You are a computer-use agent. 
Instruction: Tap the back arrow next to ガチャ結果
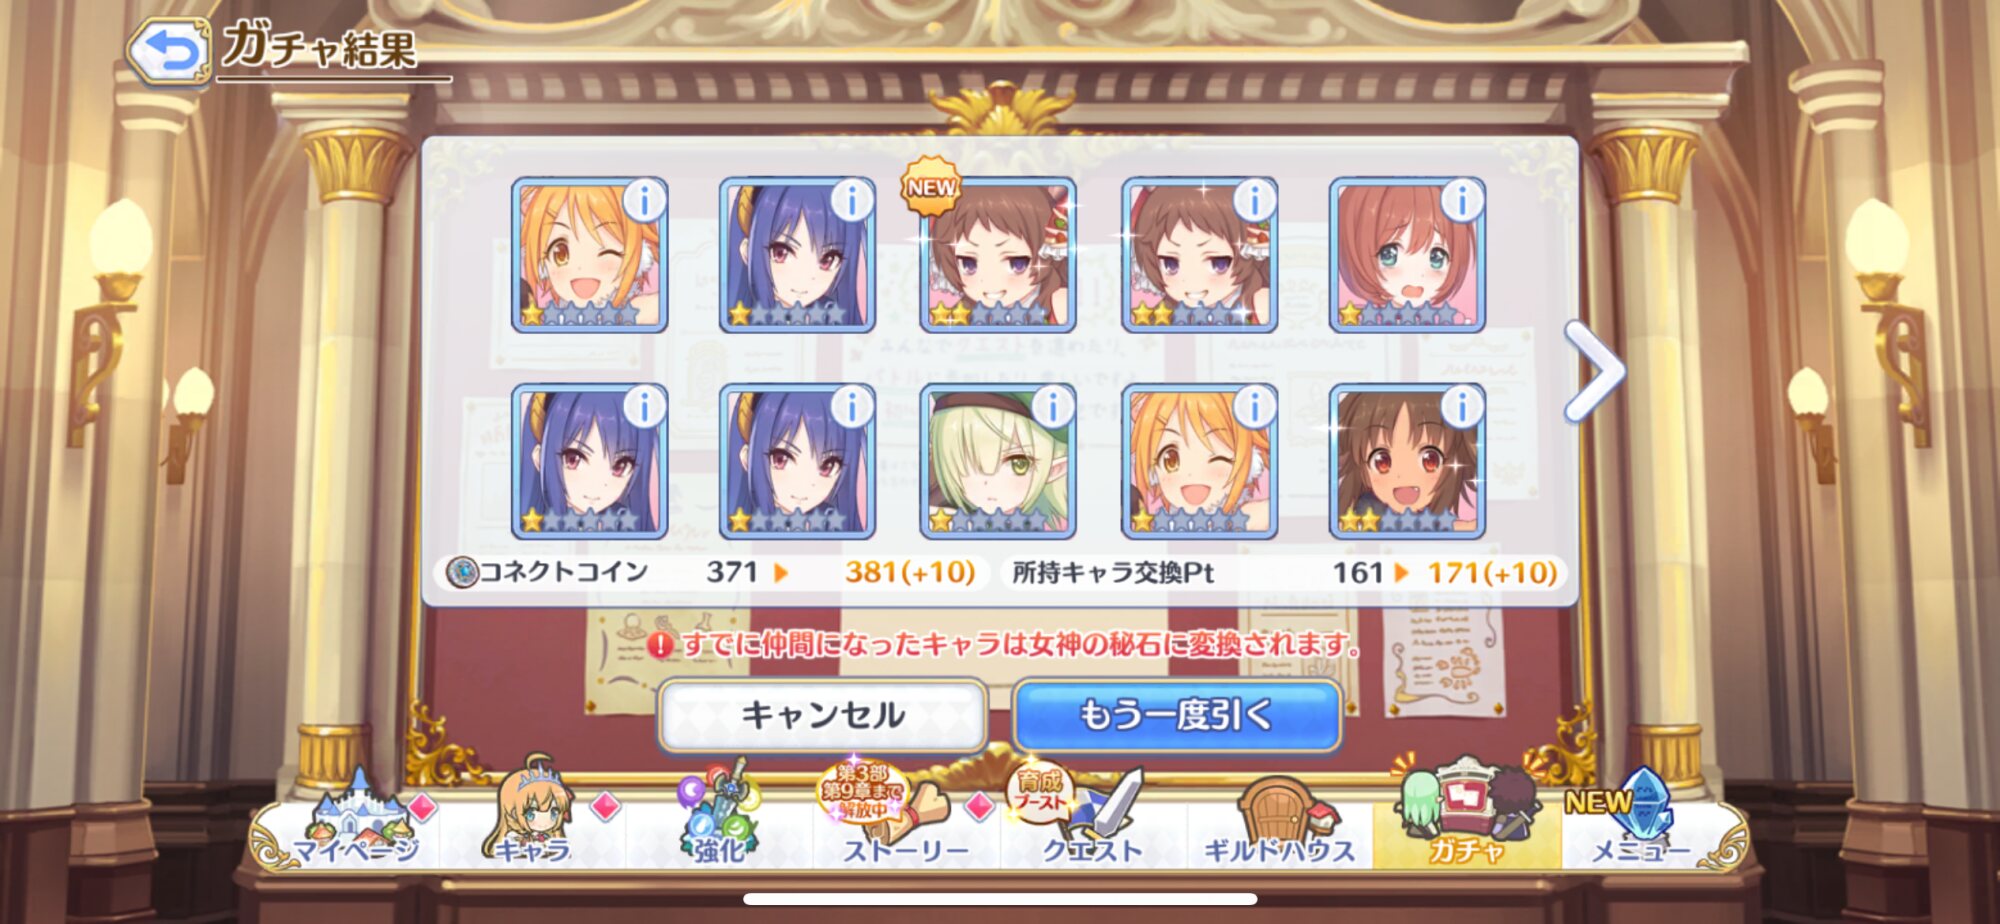168,51
